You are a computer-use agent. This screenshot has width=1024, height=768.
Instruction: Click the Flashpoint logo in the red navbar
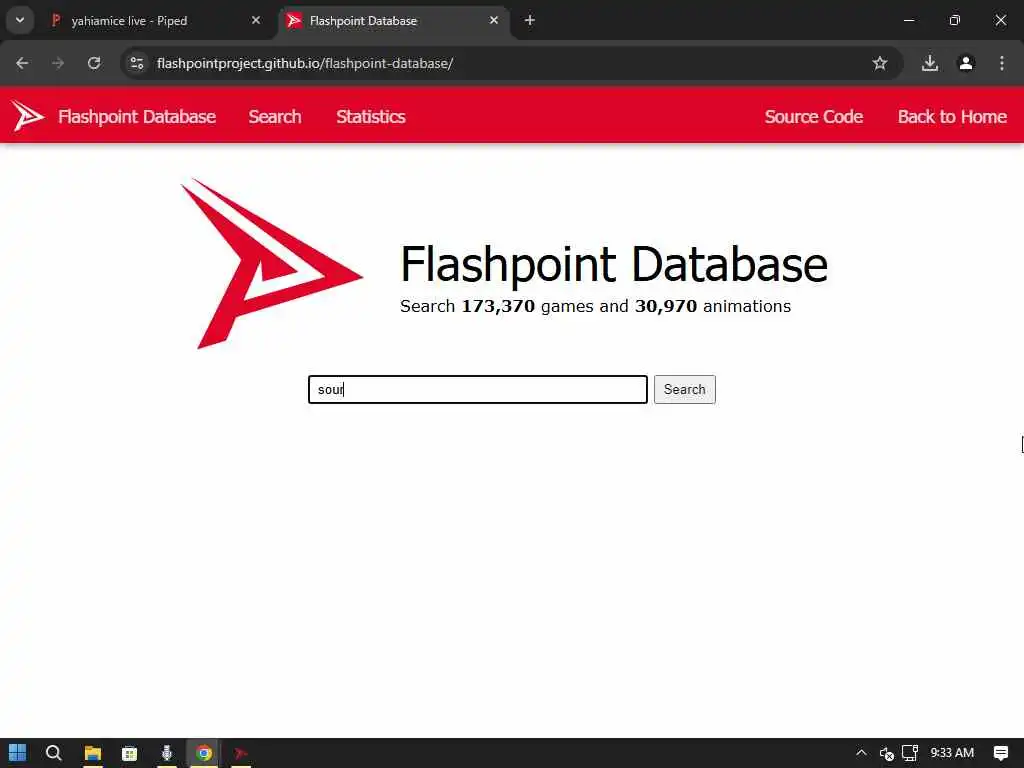[x=27, y=116]
